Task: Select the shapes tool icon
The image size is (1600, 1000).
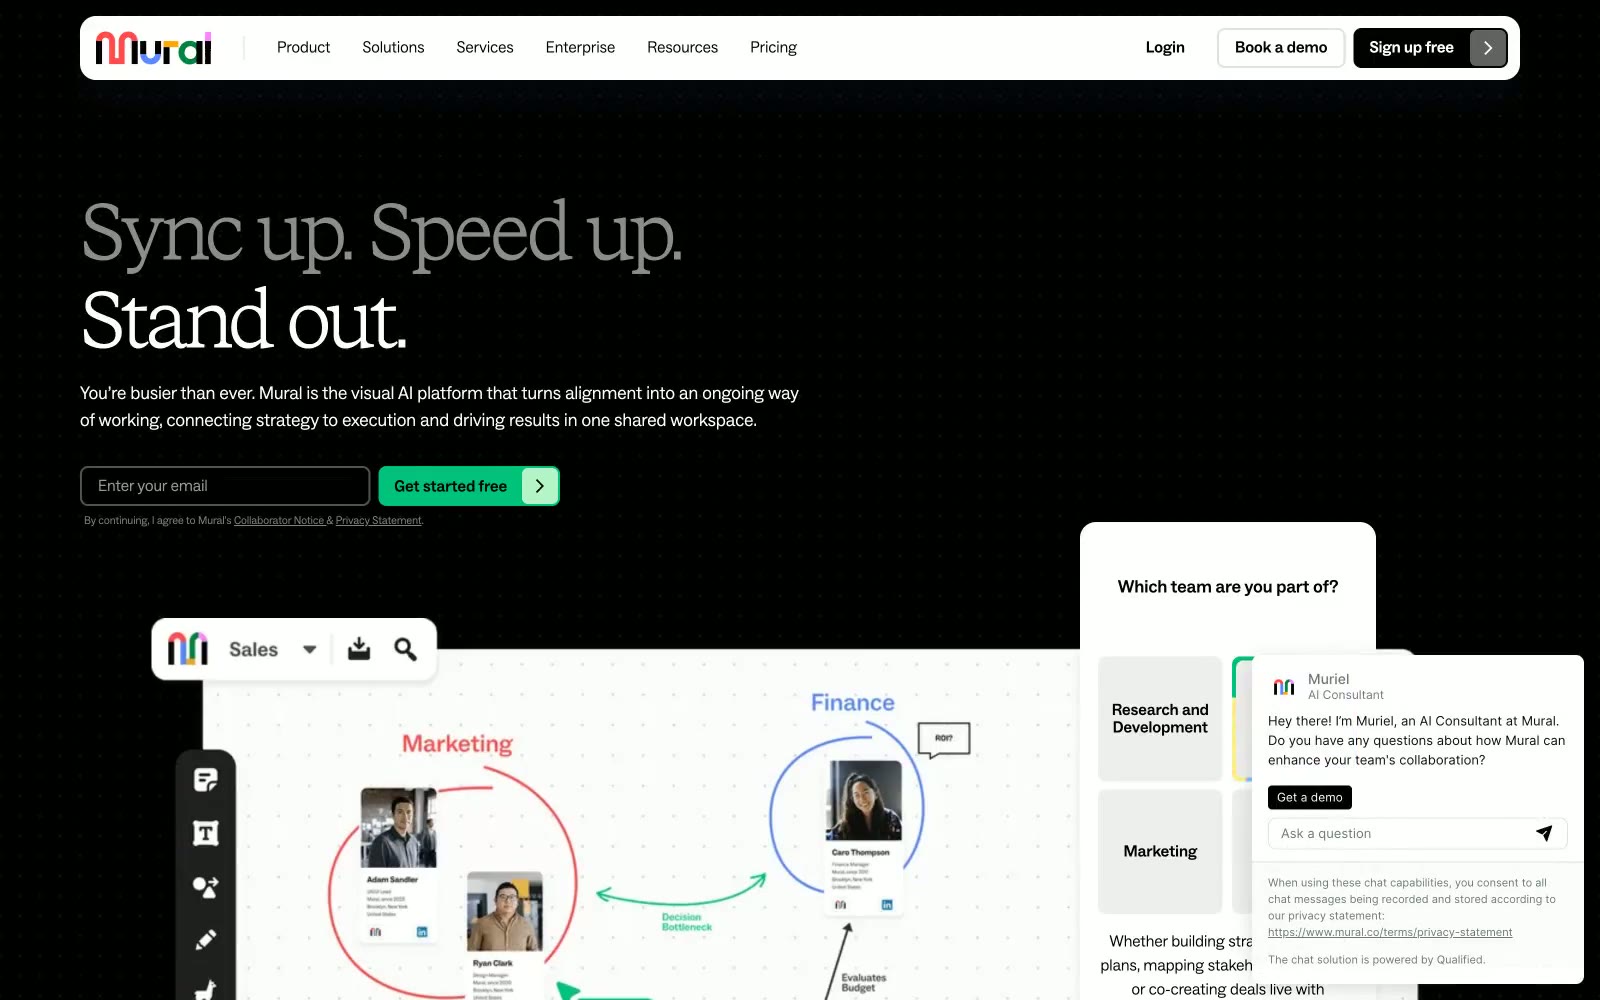Action: pyautogui.click(x=206, y=886)
